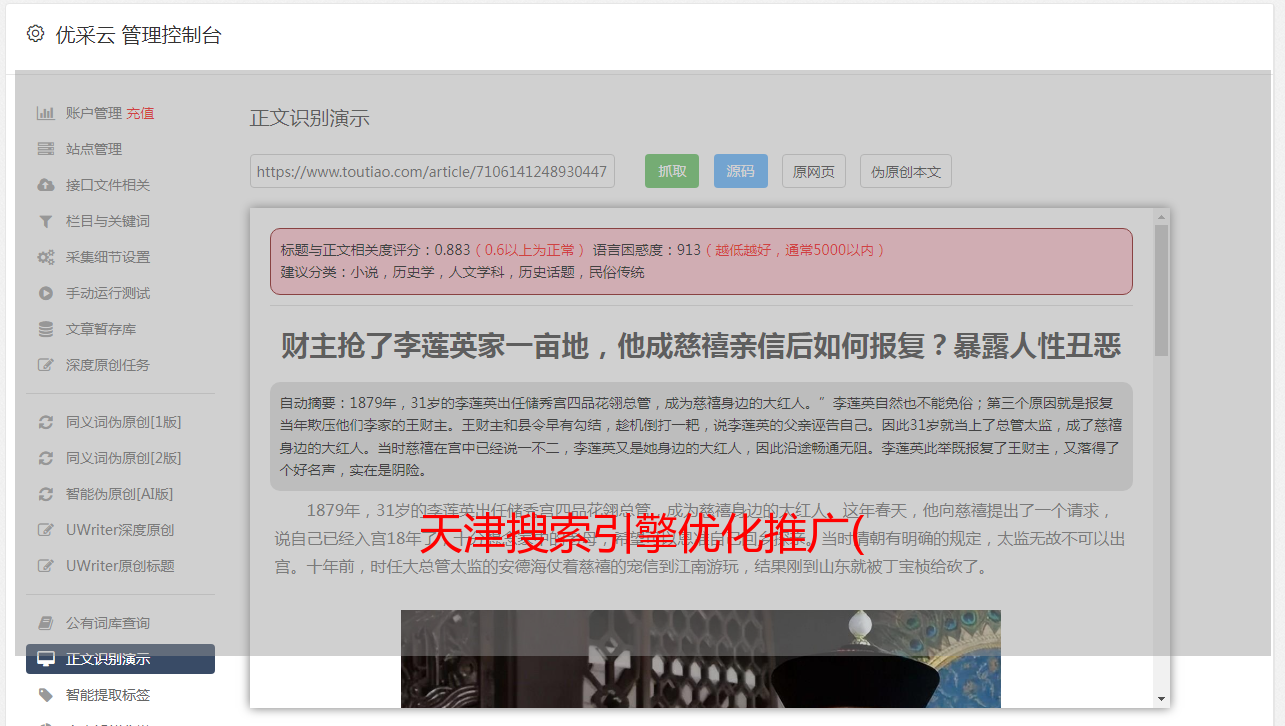The height and width of the screenshot is (726, 1285).
Task: Click the tag icon for 智能提取标签
Action: pos(45,695)
